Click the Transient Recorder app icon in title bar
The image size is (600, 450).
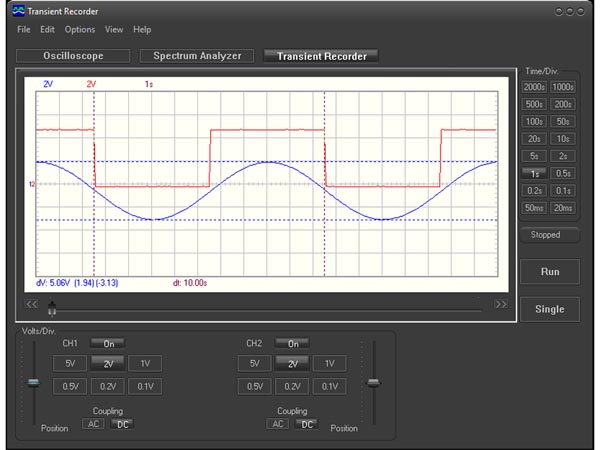point(18,11)
